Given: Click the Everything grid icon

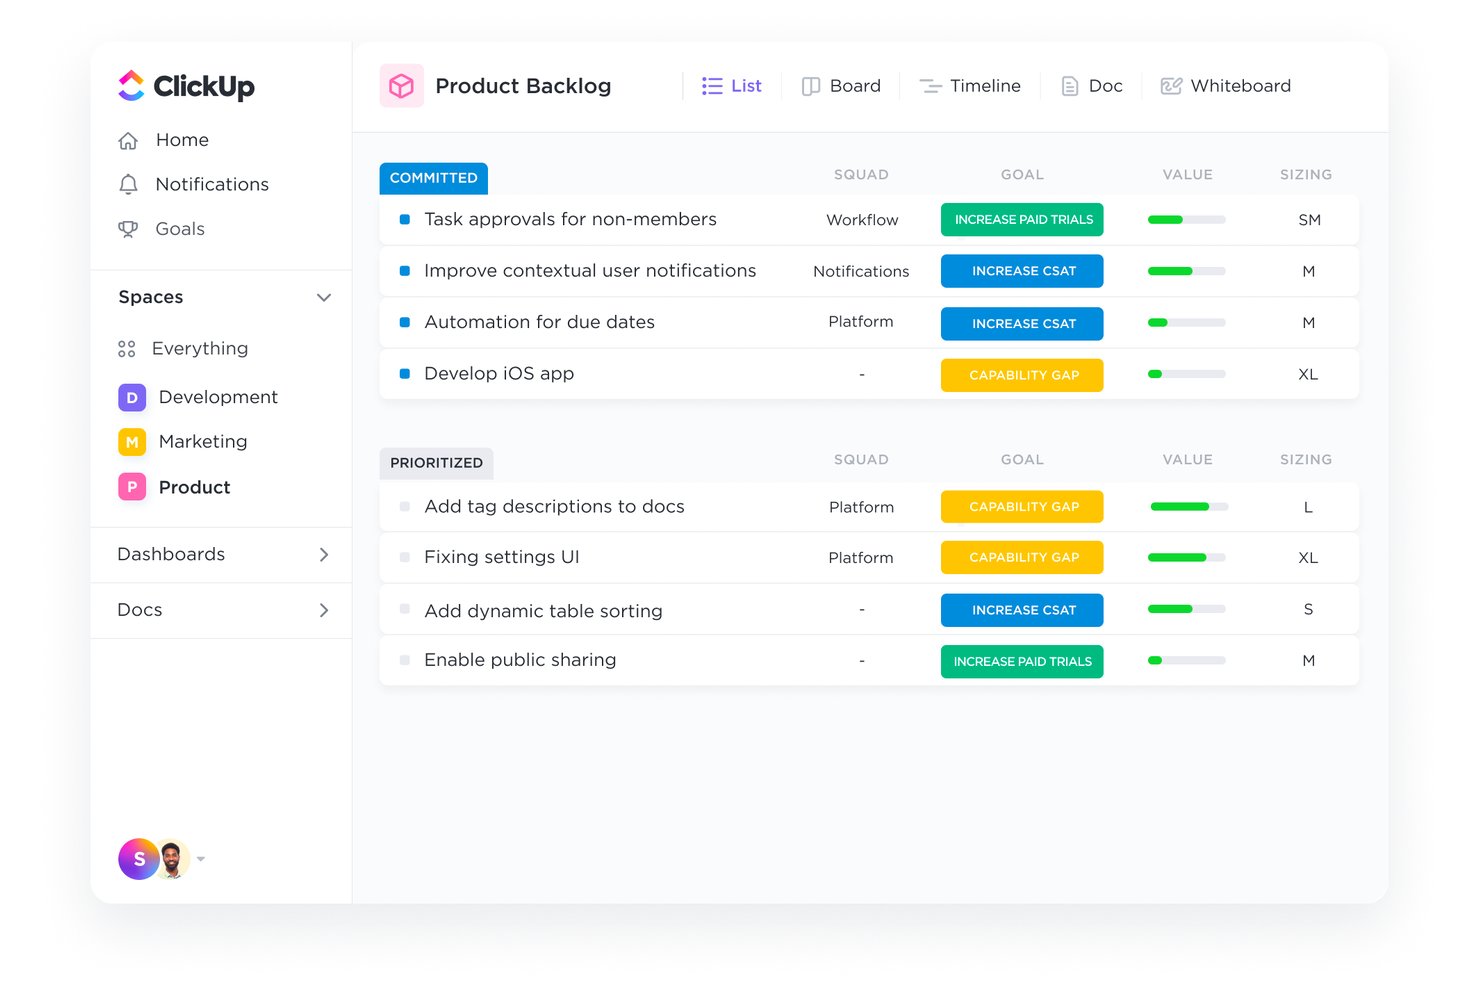Looking at the screenshot, I should coord(127,349).
